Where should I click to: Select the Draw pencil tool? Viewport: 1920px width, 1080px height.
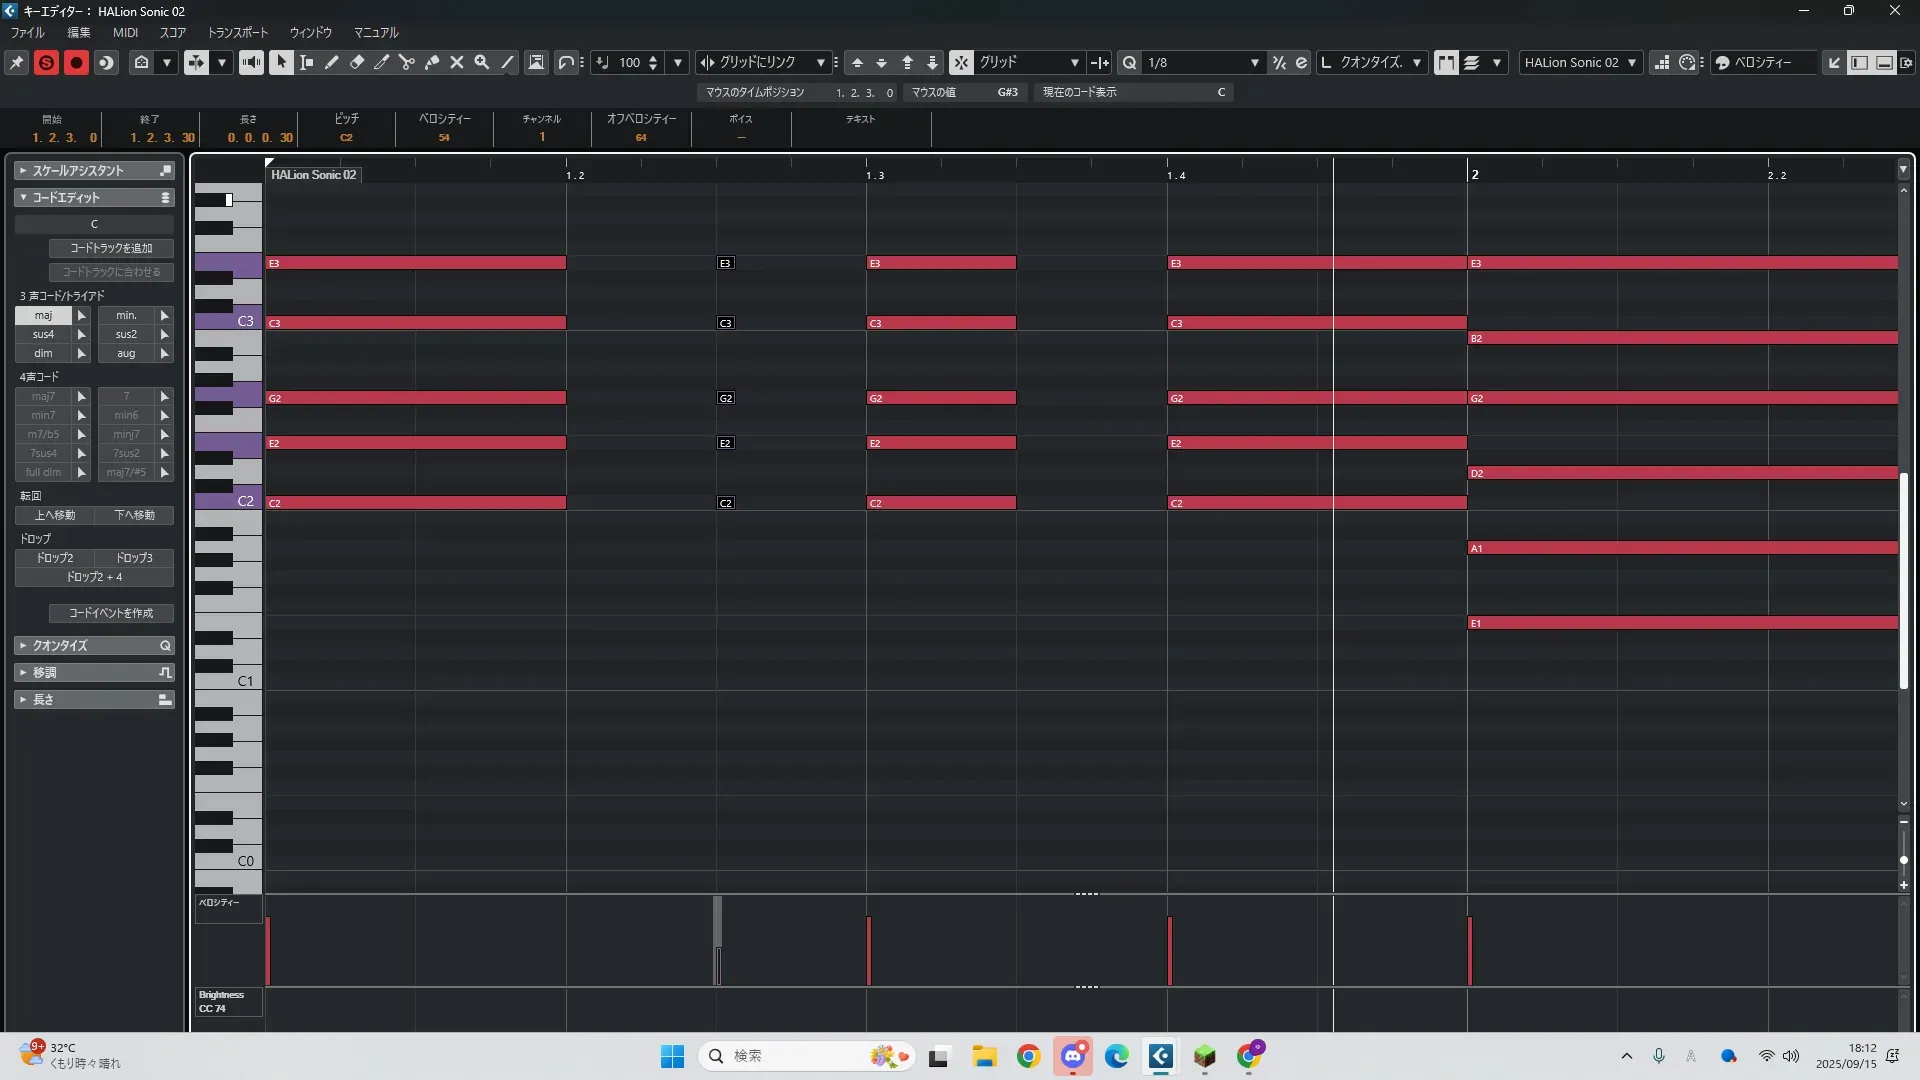(331, 62)
